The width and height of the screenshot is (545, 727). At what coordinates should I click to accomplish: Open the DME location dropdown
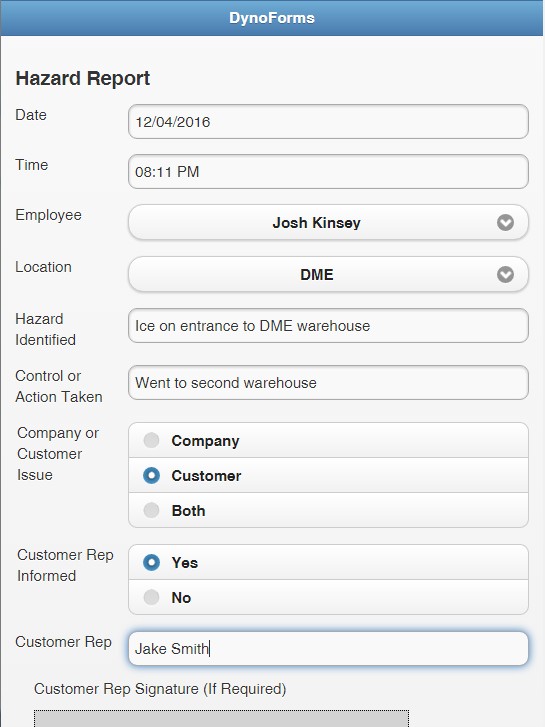(x=328, y=274)
